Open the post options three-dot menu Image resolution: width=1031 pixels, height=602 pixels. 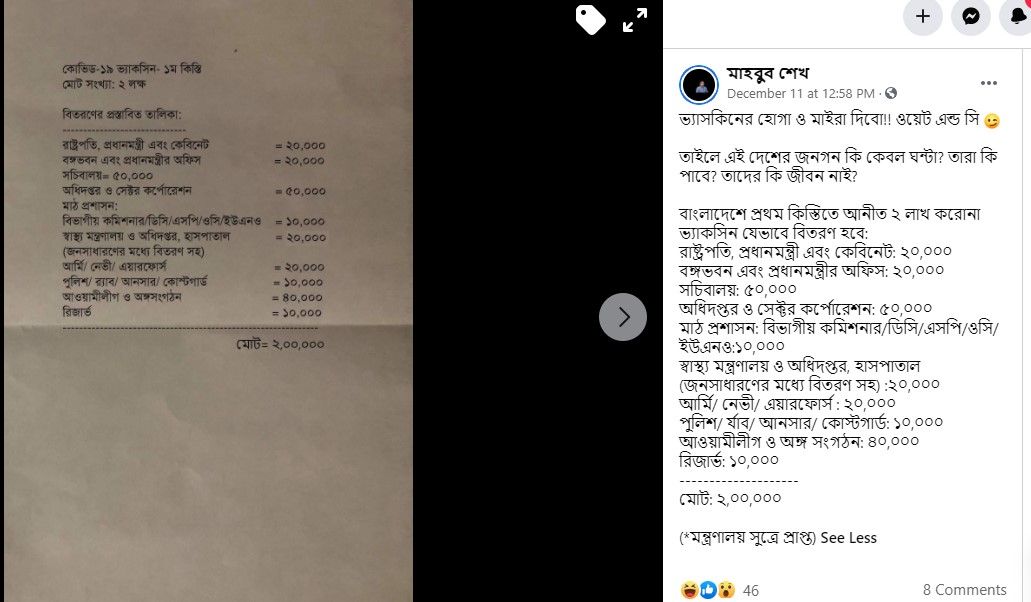[x=988, y=83]
